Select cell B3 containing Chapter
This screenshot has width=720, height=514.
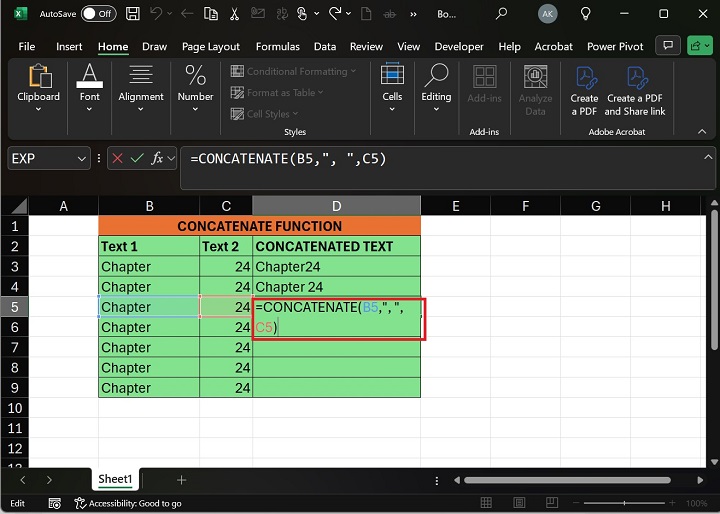[148, 267]
